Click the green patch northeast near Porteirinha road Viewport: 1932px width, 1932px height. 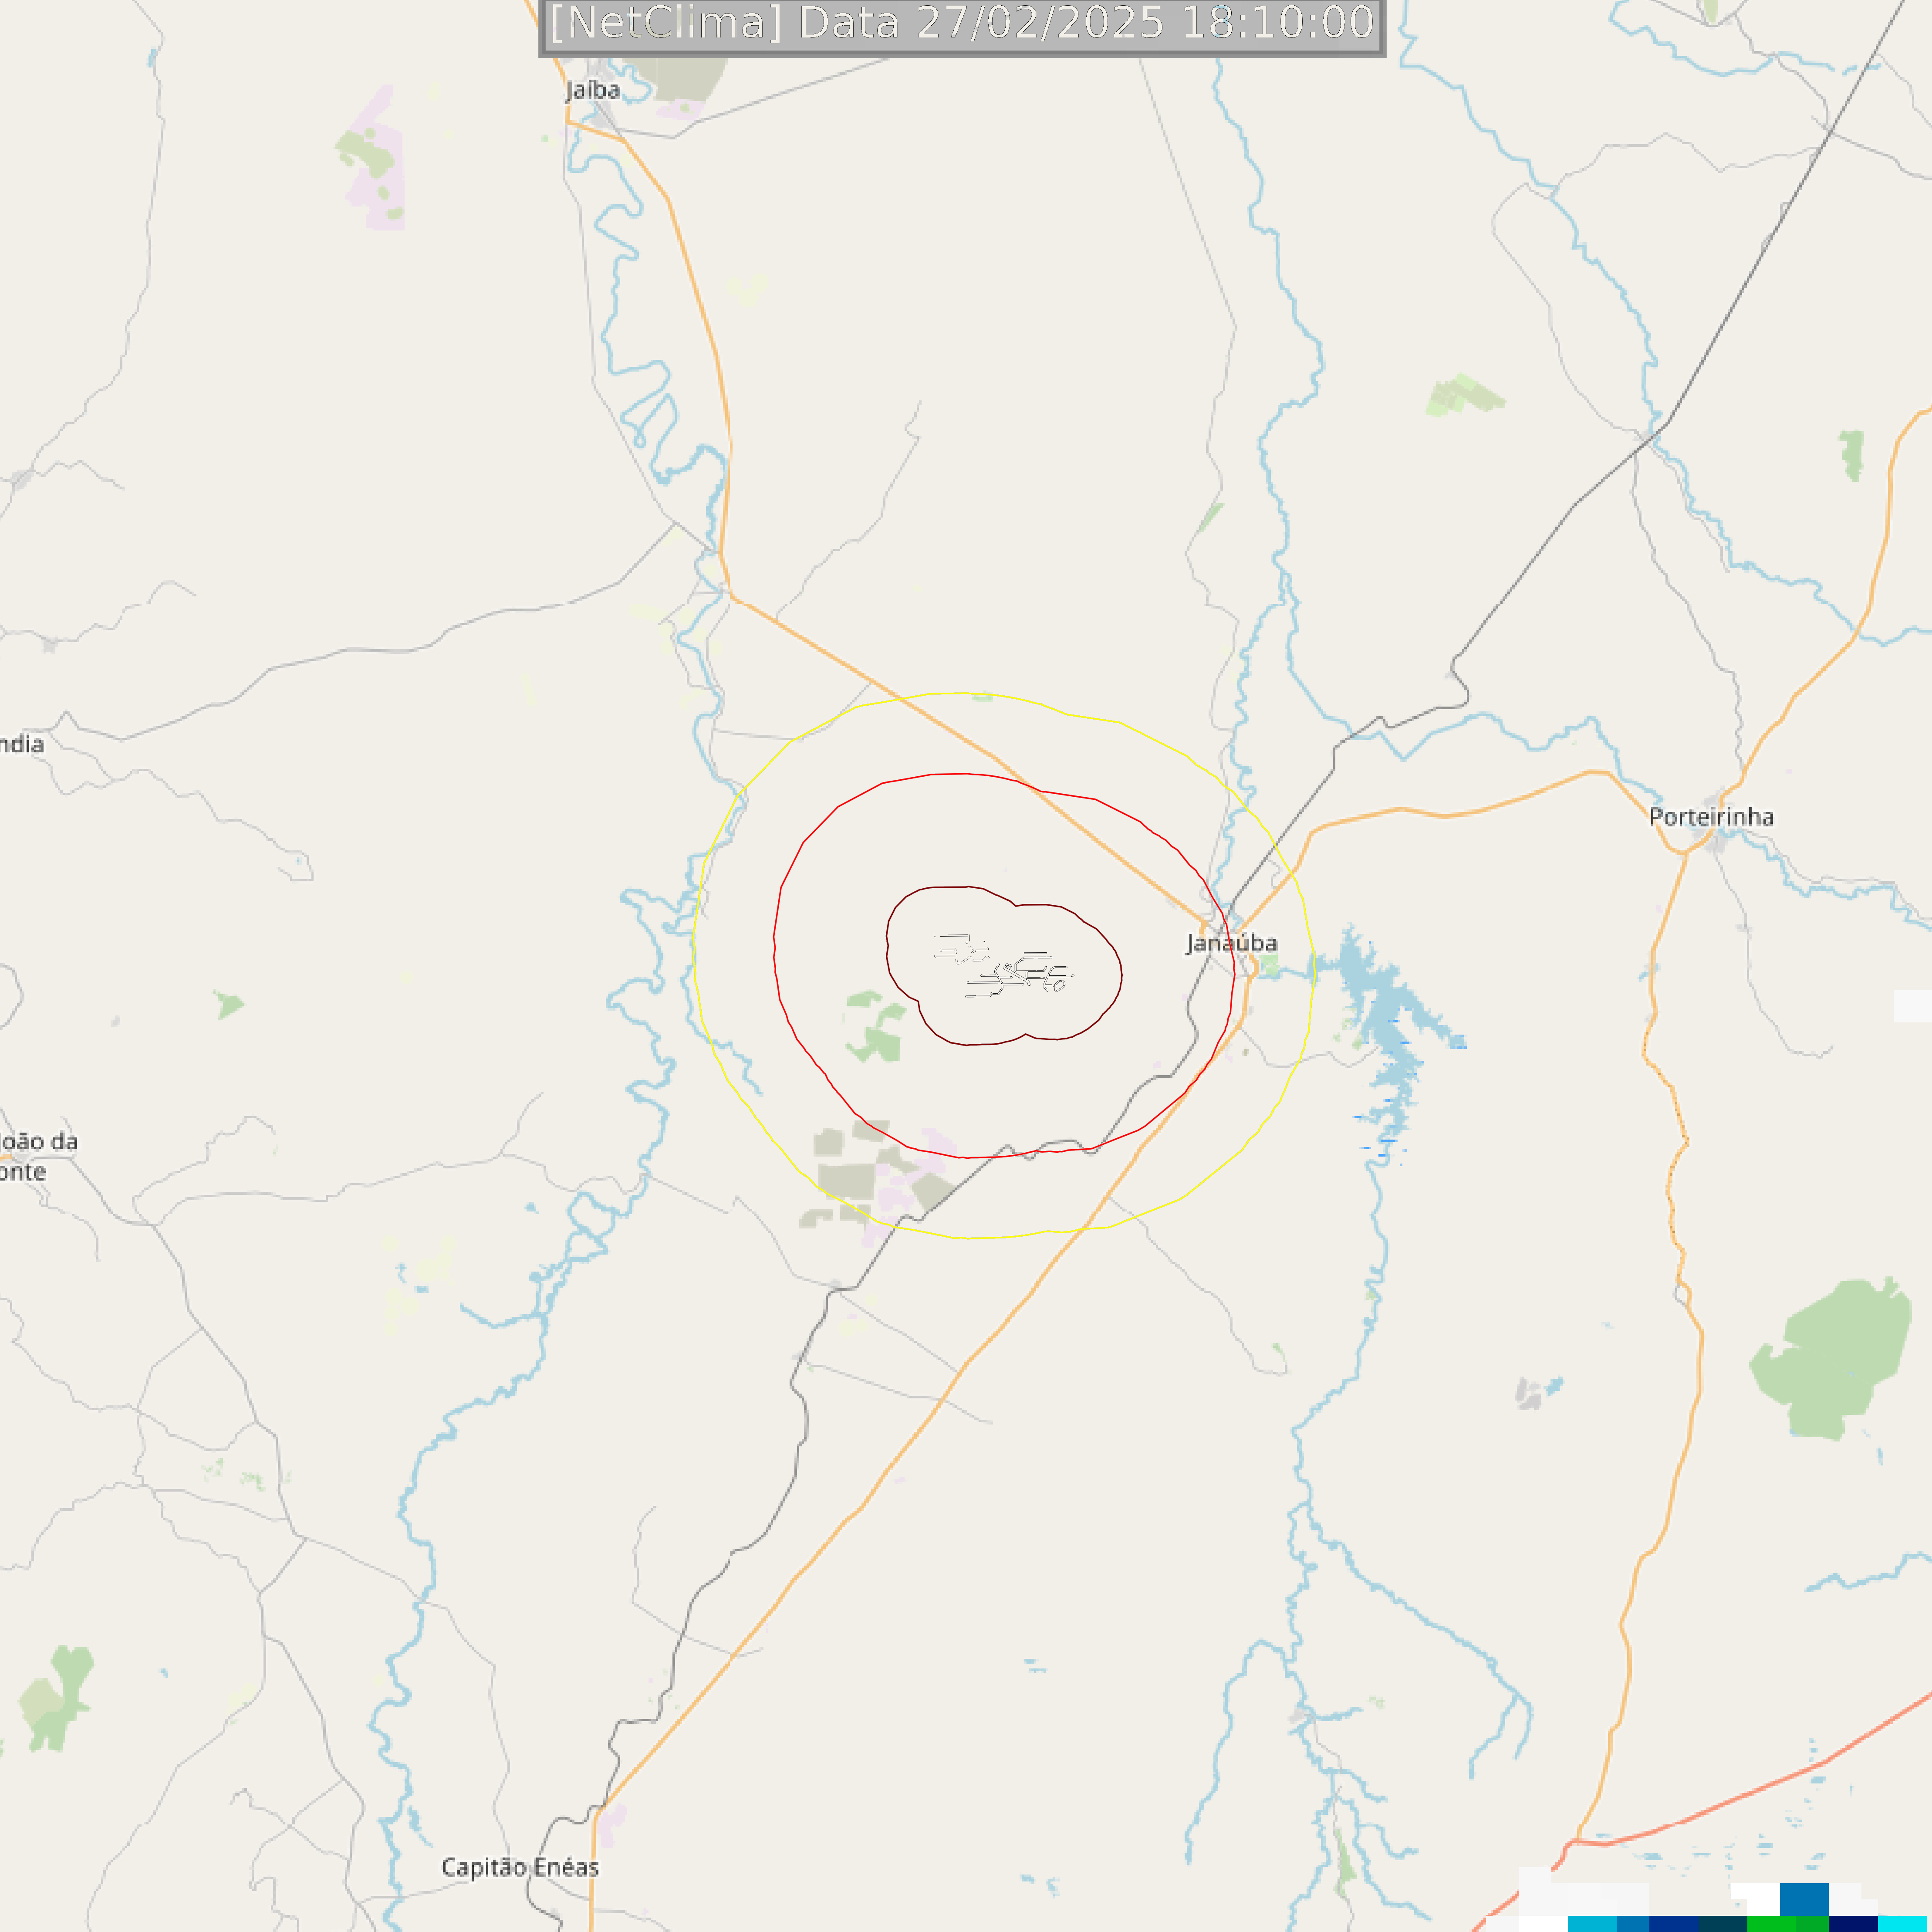pyautogui.click(x=1463, y=396)
